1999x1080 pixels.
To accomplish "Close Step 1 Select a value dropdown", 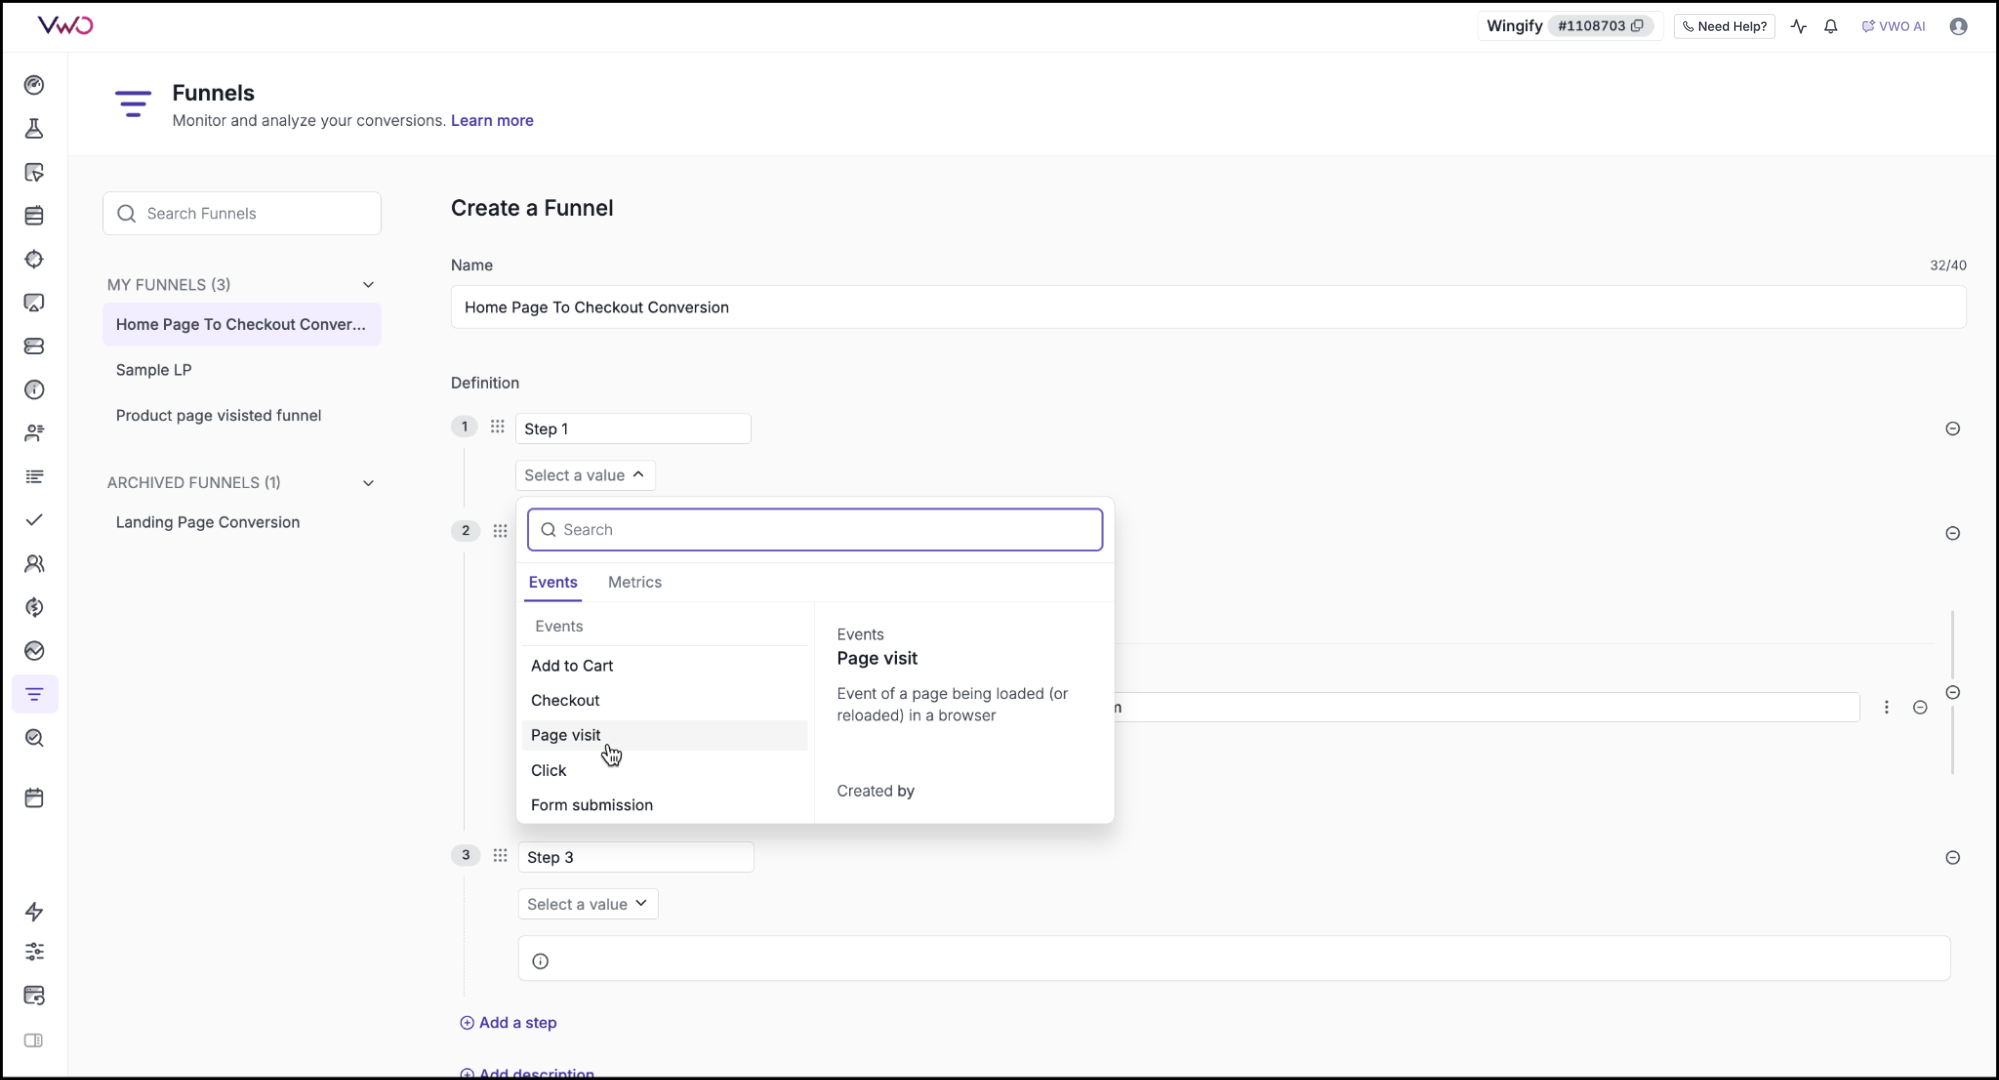I will (585, 475).
